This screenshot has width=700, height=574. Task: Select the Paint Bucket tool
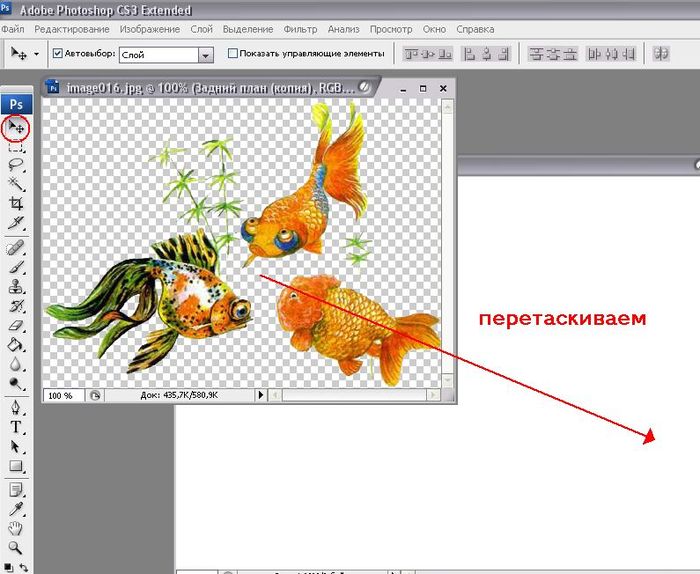(x=16, y=345)
